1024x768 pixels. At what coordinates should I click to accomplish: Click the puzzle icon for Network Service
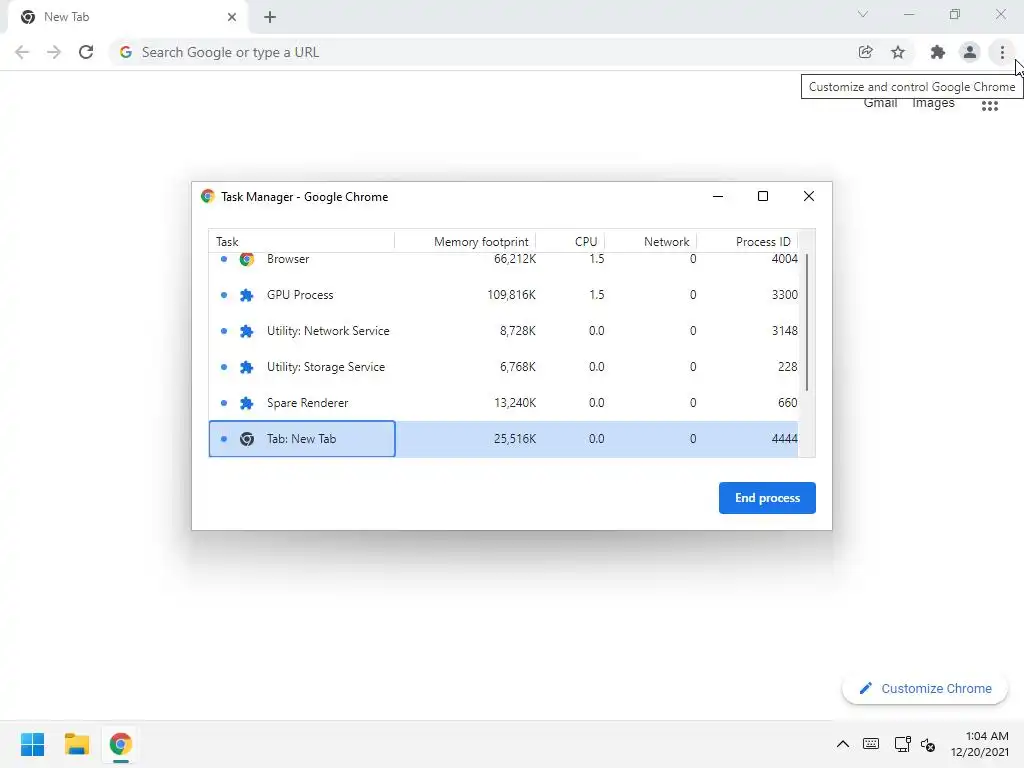[x=246, y=331]
